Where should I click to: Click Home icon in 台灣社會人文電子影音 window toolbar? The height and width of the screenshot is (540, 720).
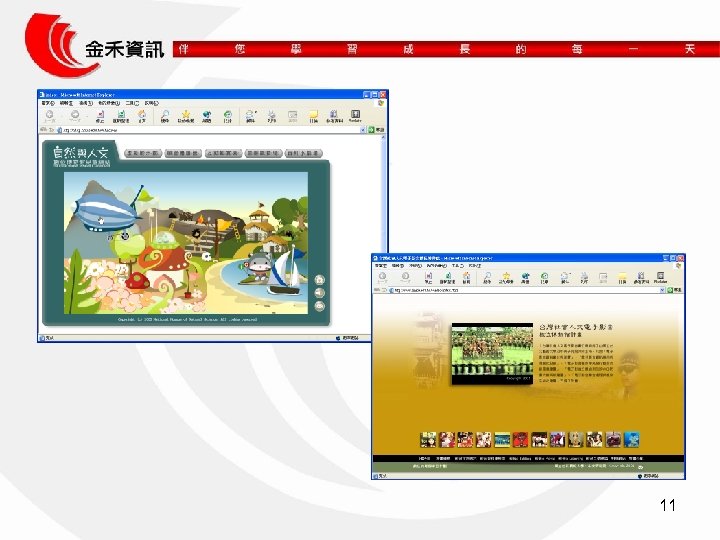pos(467,277)
